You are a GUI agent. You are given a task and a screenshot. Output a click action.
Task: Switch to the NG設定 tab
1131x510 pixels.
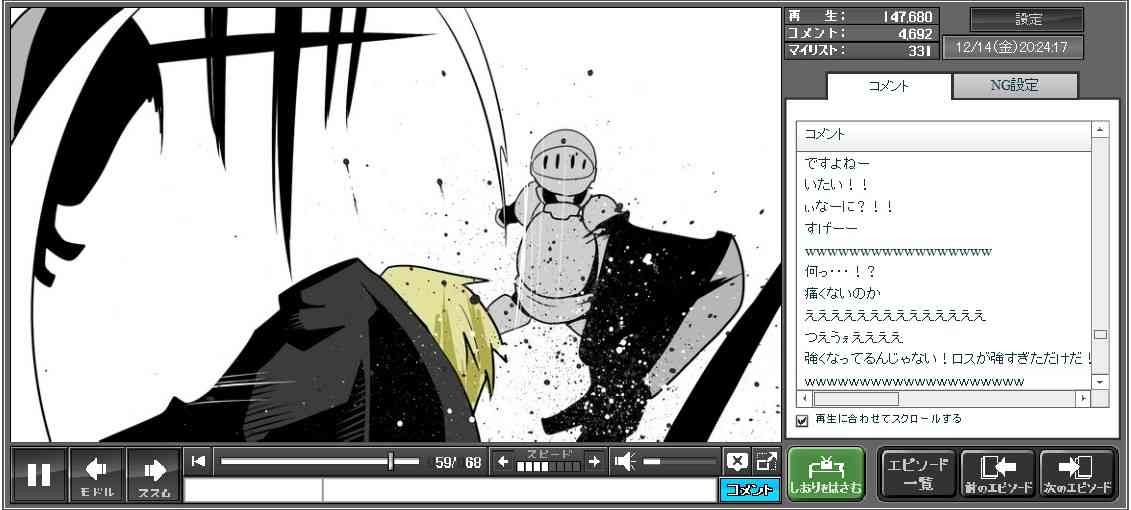(1014, 86)
